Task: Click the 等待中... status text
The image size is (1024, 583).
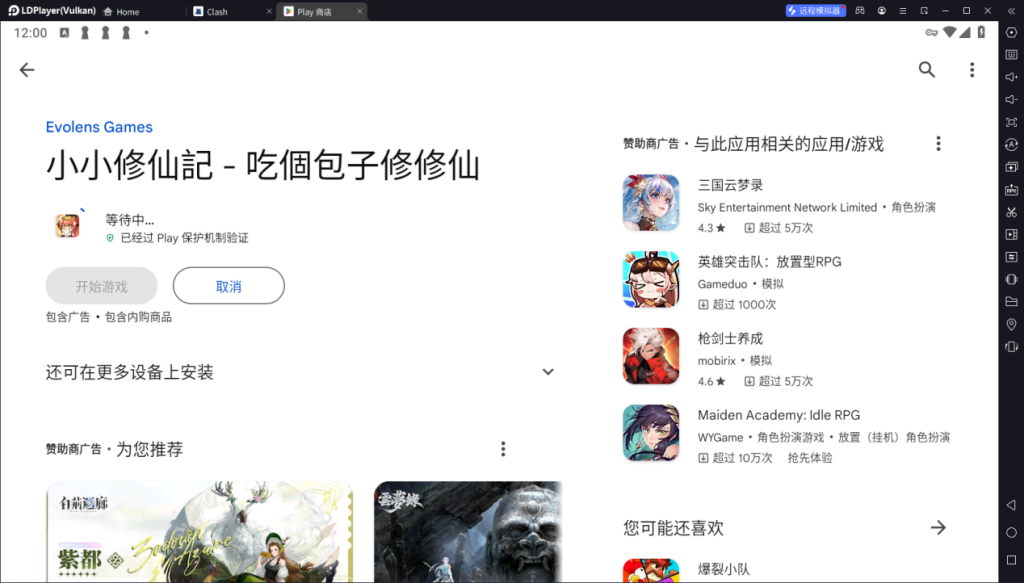Action: (130, 220)
